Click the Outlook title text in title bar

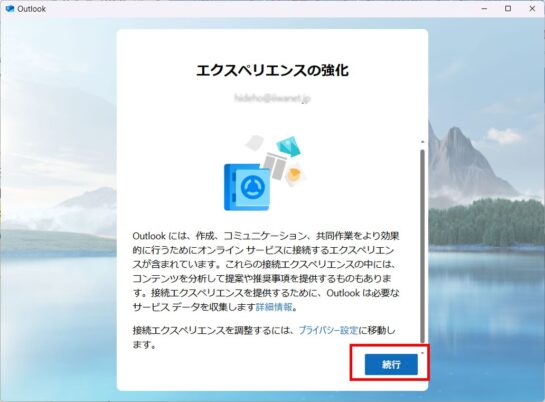[32, 9]
